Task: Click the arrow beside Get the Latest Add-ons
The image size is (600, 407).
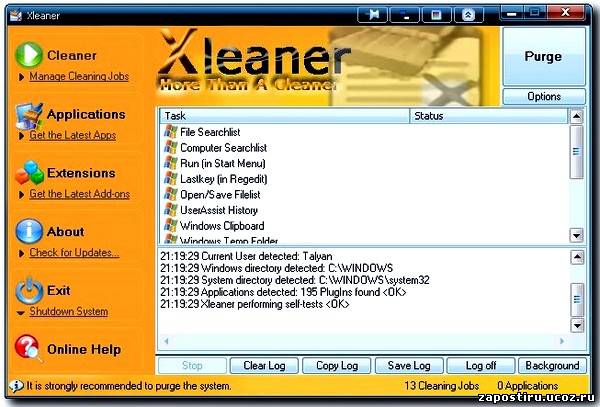Action: (21, 195)
